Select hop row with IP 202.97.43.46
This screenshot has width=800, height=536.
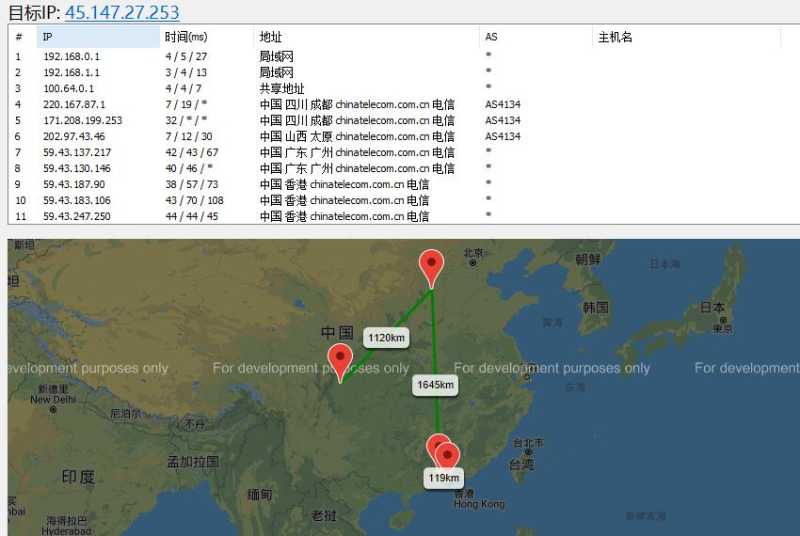pyautogui.click(x=403, y=136)
